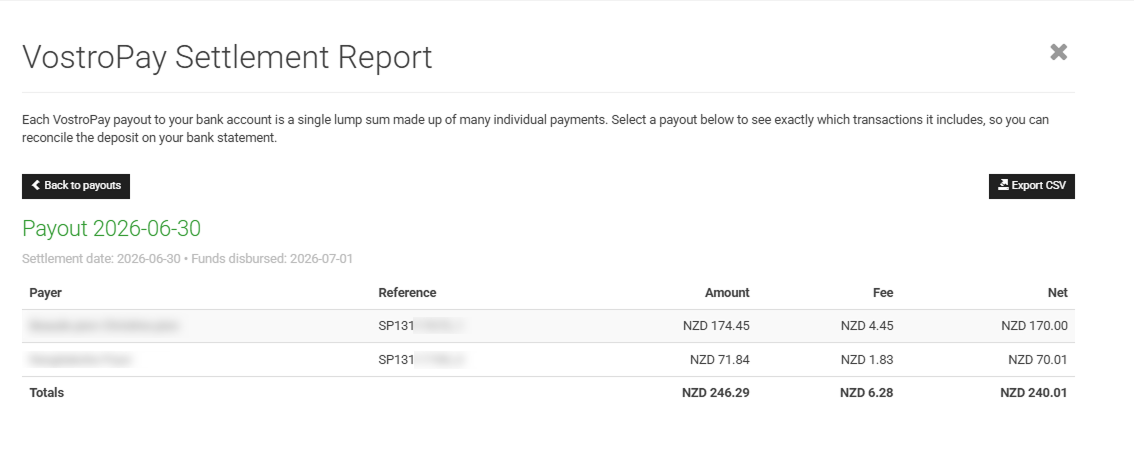Click reference in the NZD 71.84 row
This screenshot has width=1134, height=449.
point(421,359)
